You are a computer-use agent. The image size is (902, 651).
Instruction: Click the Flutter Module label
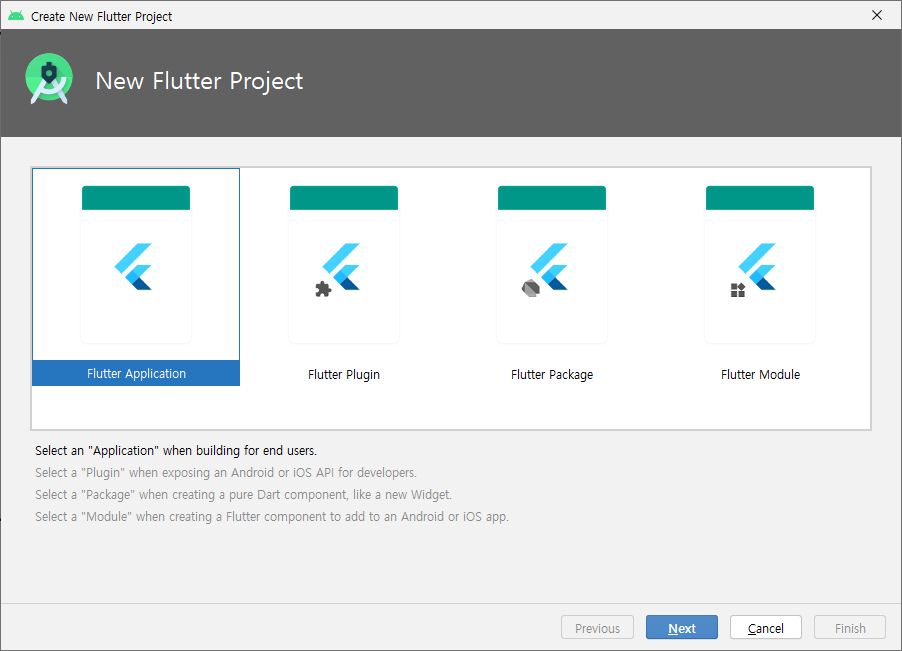point(760,374)
